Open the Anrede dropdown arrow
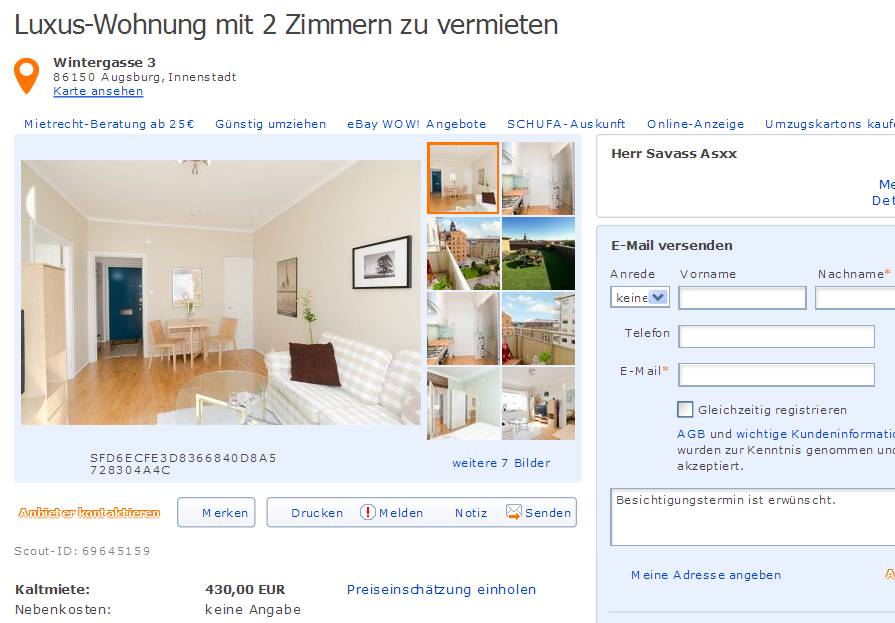The image size is (895, 623). 659,298
